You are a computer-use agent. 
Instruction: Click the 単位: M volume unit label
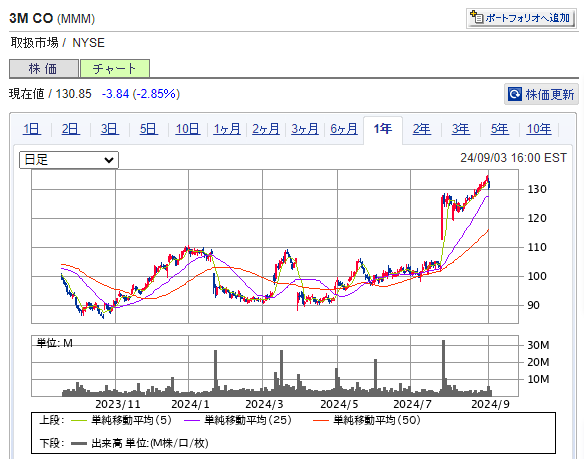(54, 343)
